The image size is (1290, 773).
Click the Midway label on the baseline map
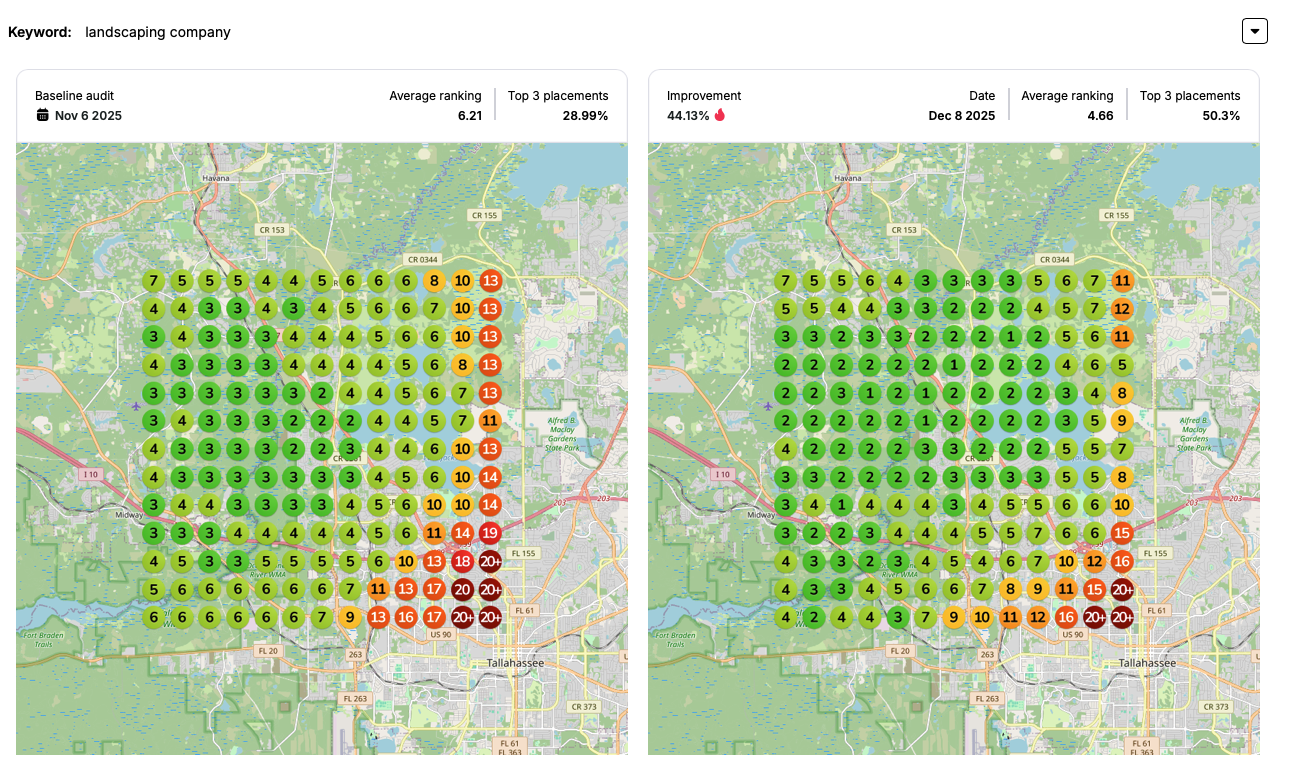(x=130, y=515)
